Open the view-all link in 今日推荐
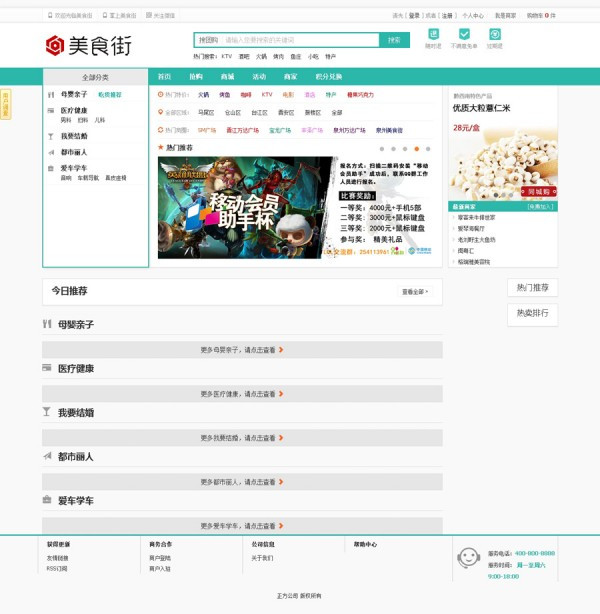 [415, 292]
